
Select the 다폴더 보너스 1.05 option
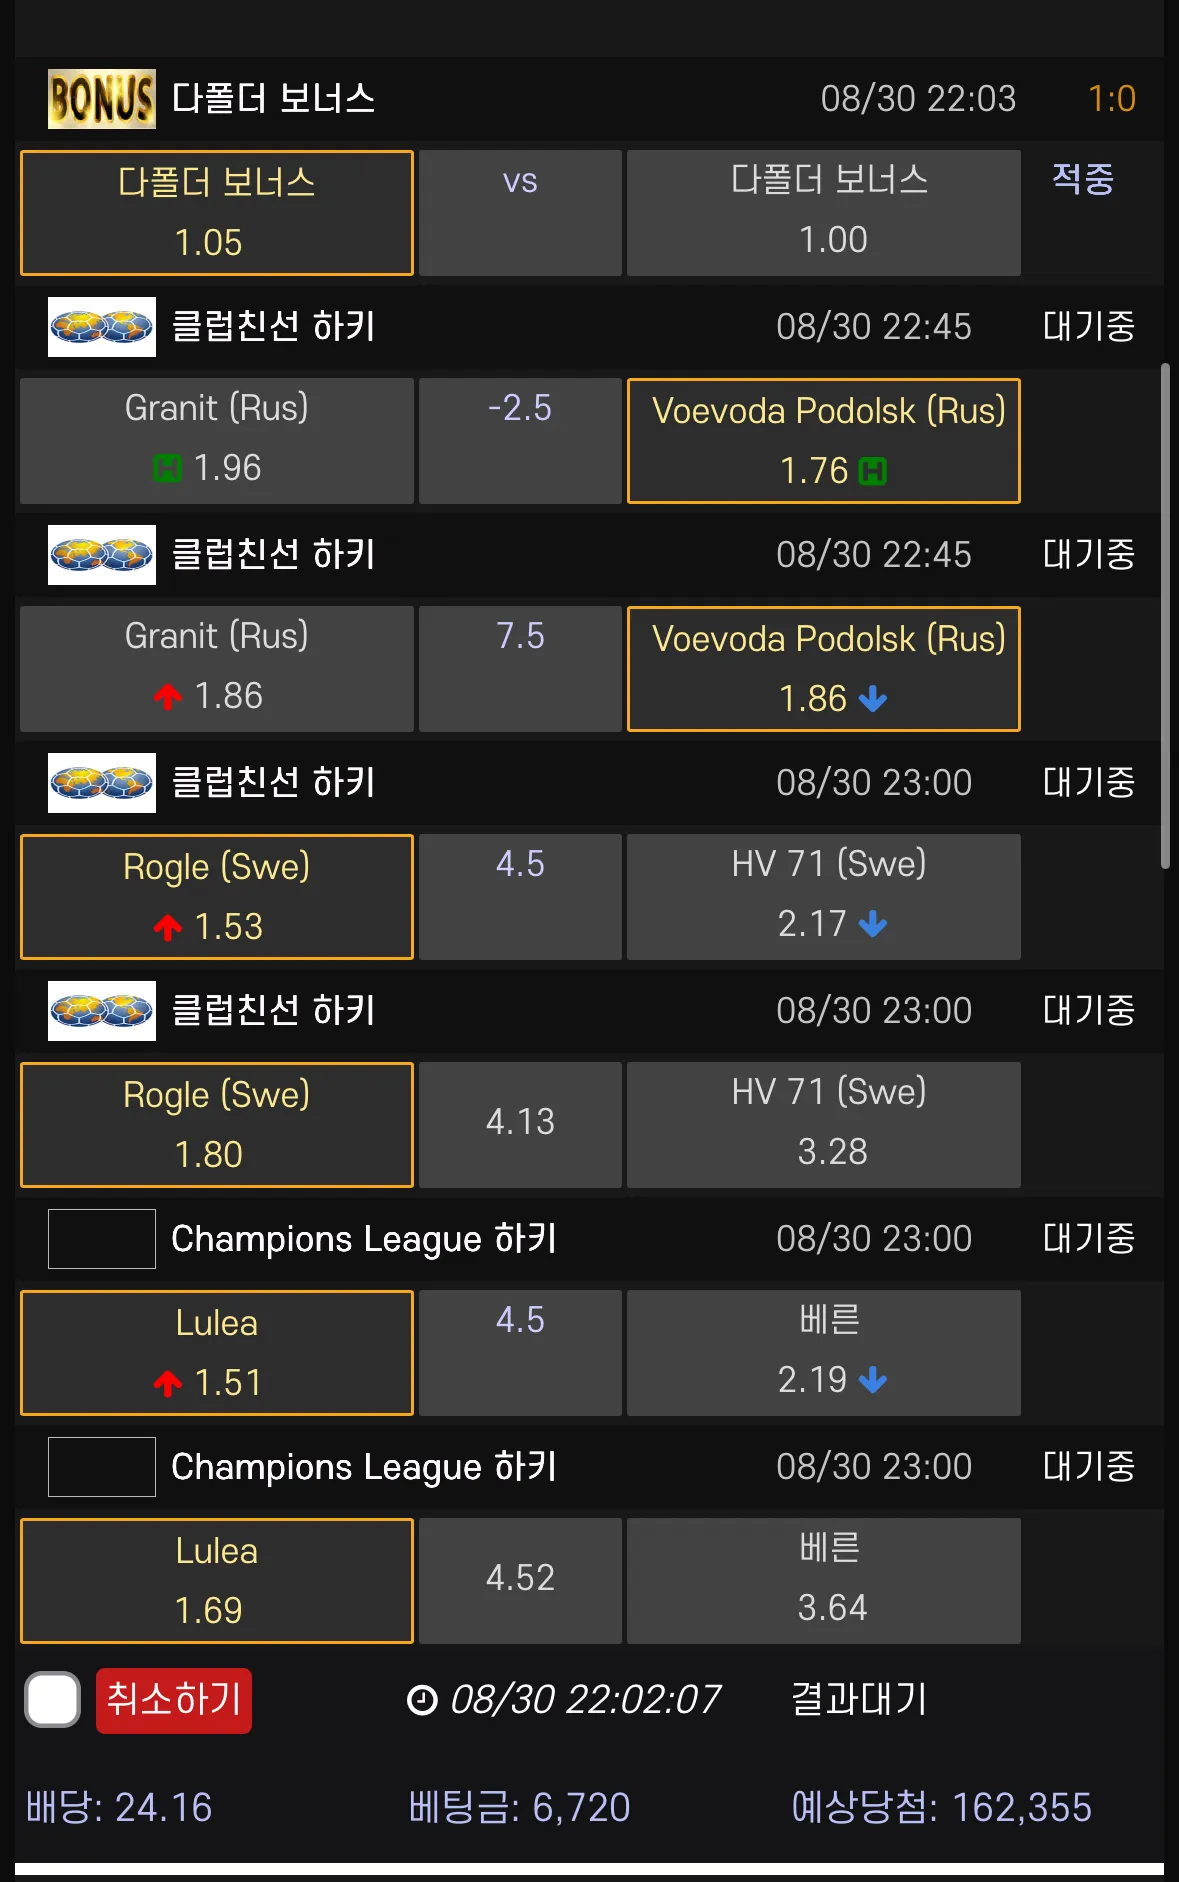[x=217, y=213]
